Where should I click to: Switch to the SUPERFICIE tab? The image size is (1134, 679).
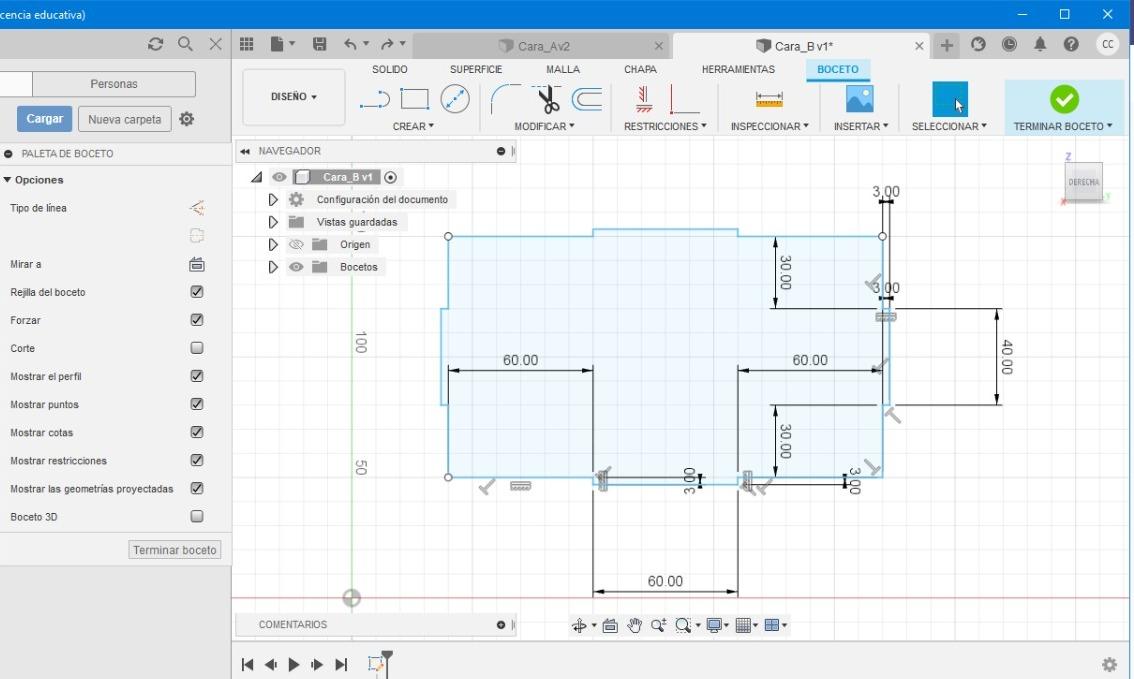pos(476,69)
